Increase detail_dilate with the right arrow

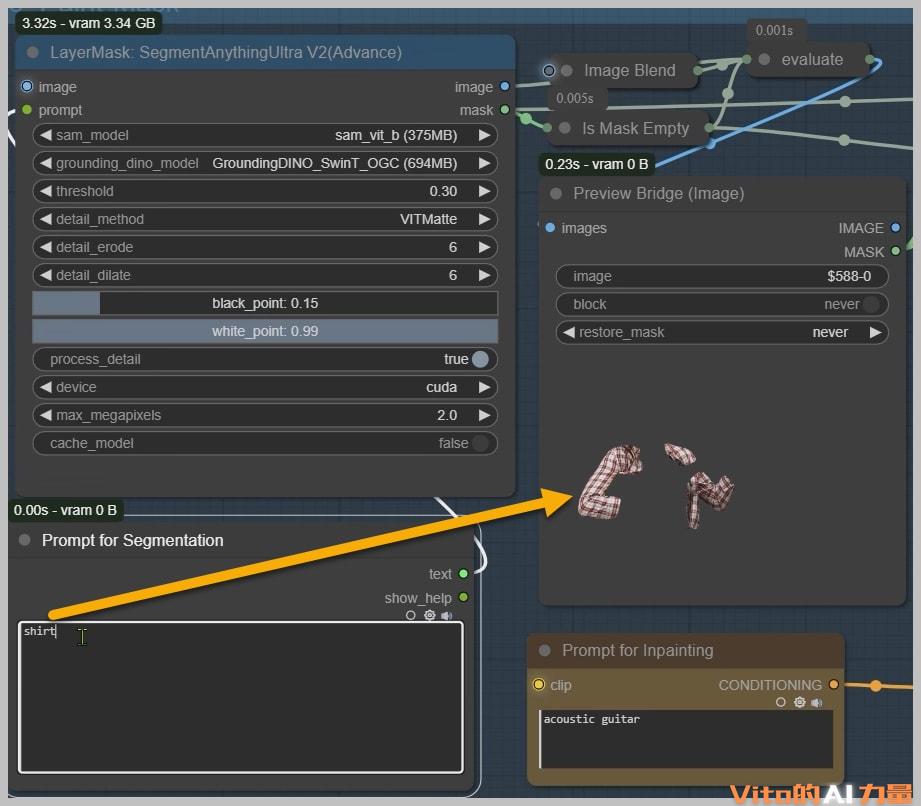pos(485,275)
